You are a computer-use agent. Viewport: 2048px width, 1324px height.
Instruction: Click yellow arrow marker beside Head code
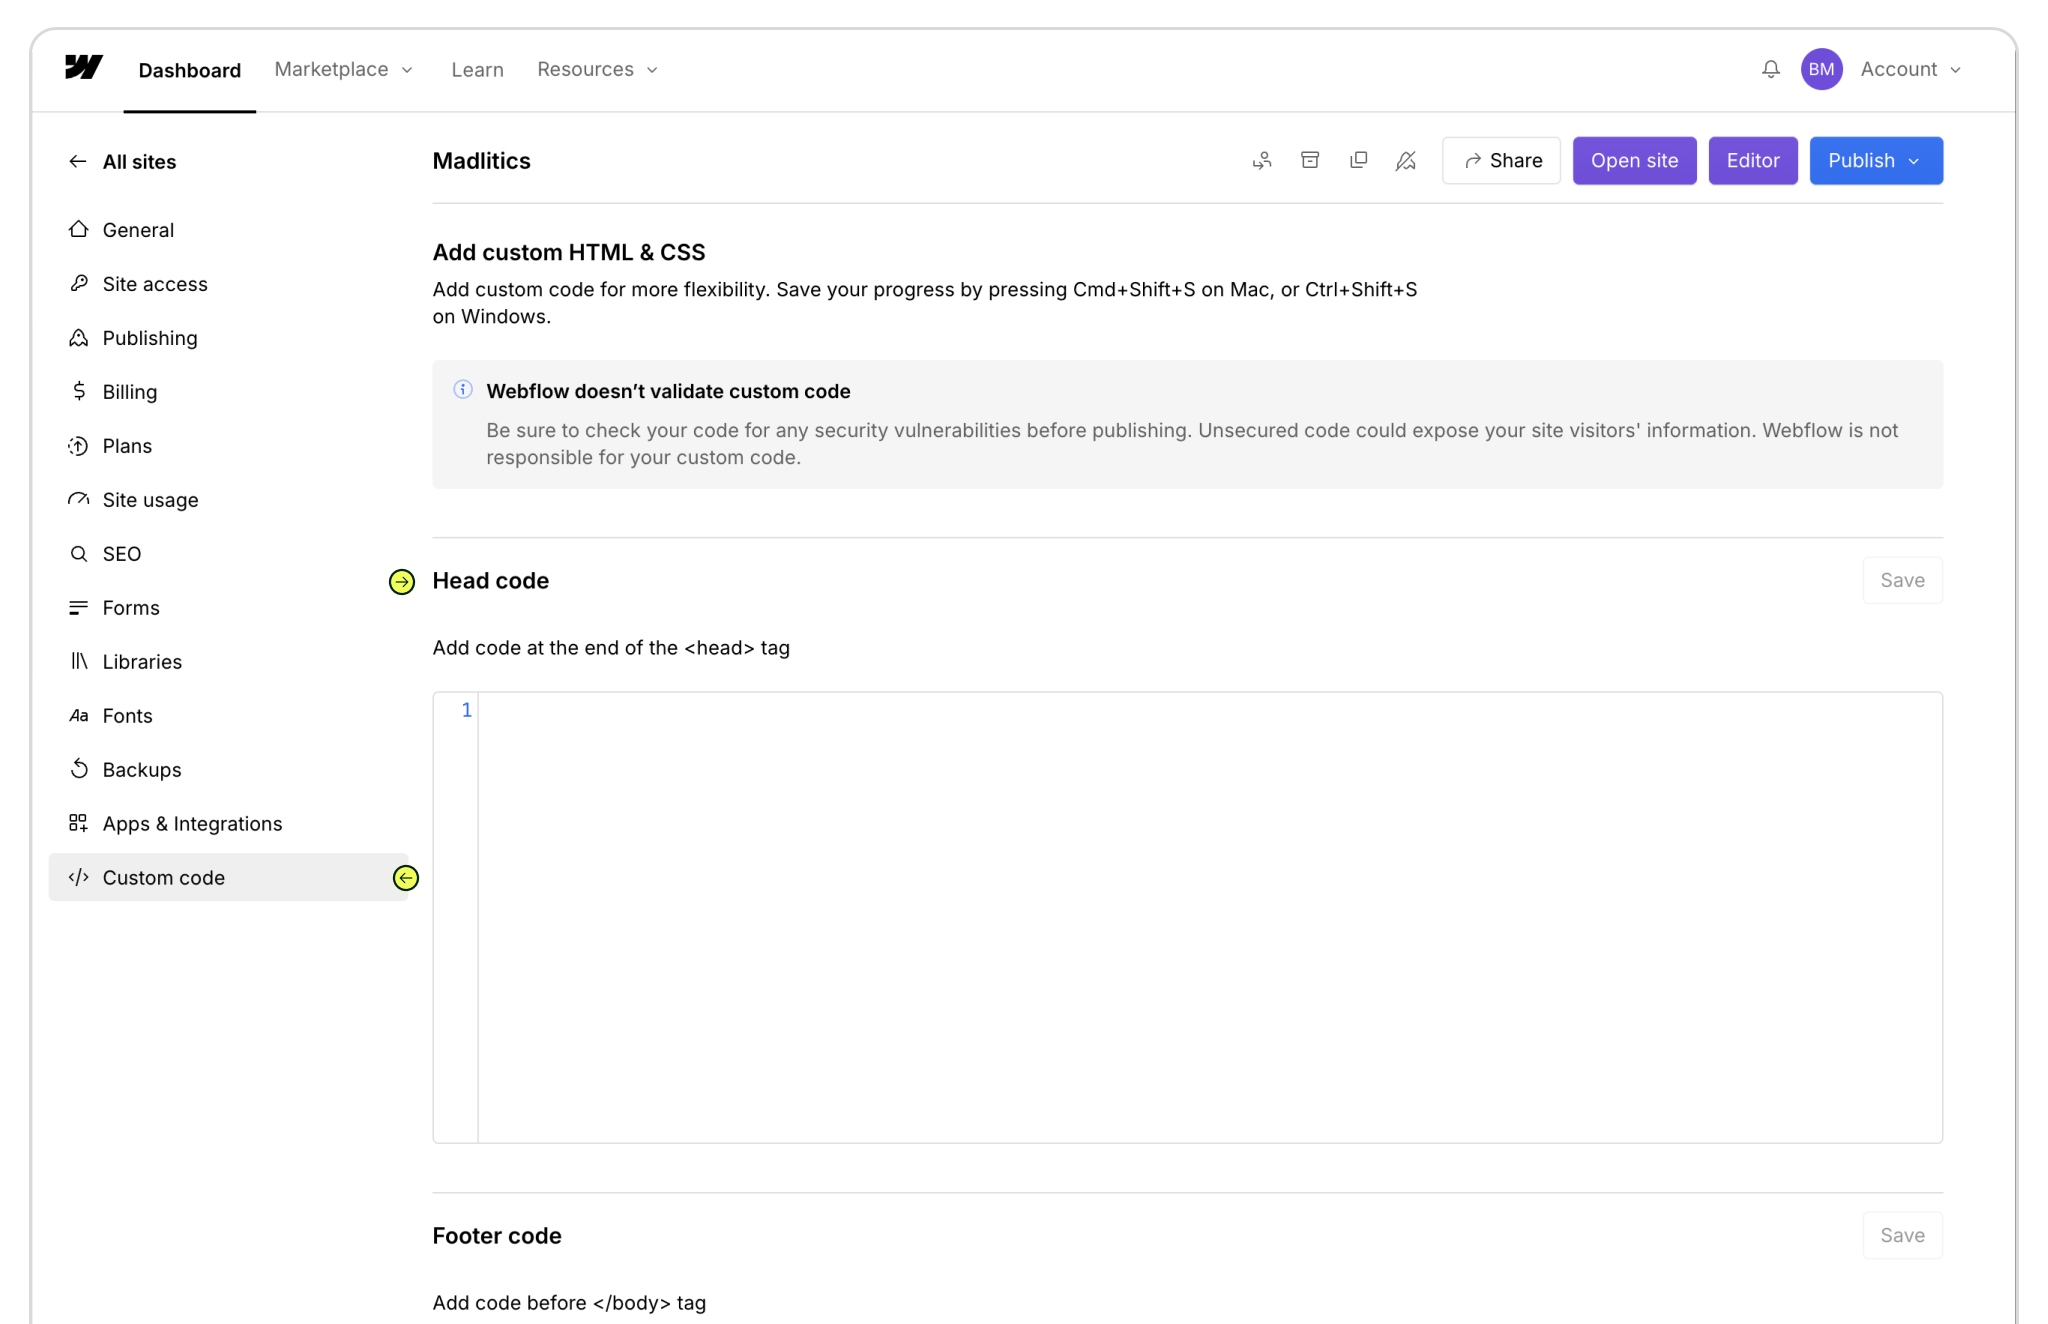pos(402,582)
